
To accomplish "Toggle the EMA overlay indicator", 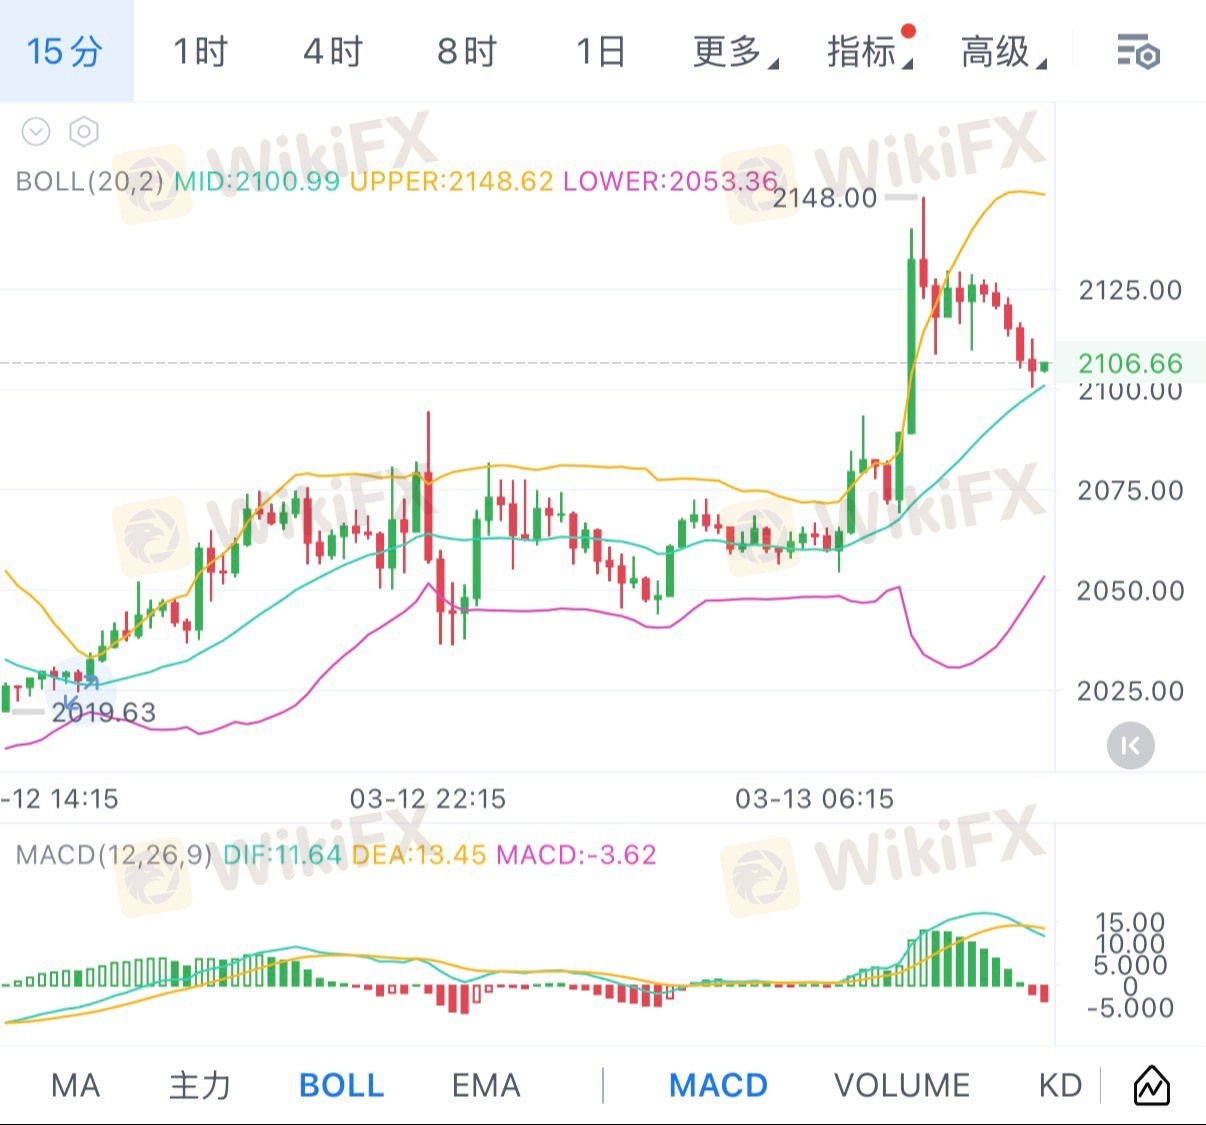I will coord(486,1085).
